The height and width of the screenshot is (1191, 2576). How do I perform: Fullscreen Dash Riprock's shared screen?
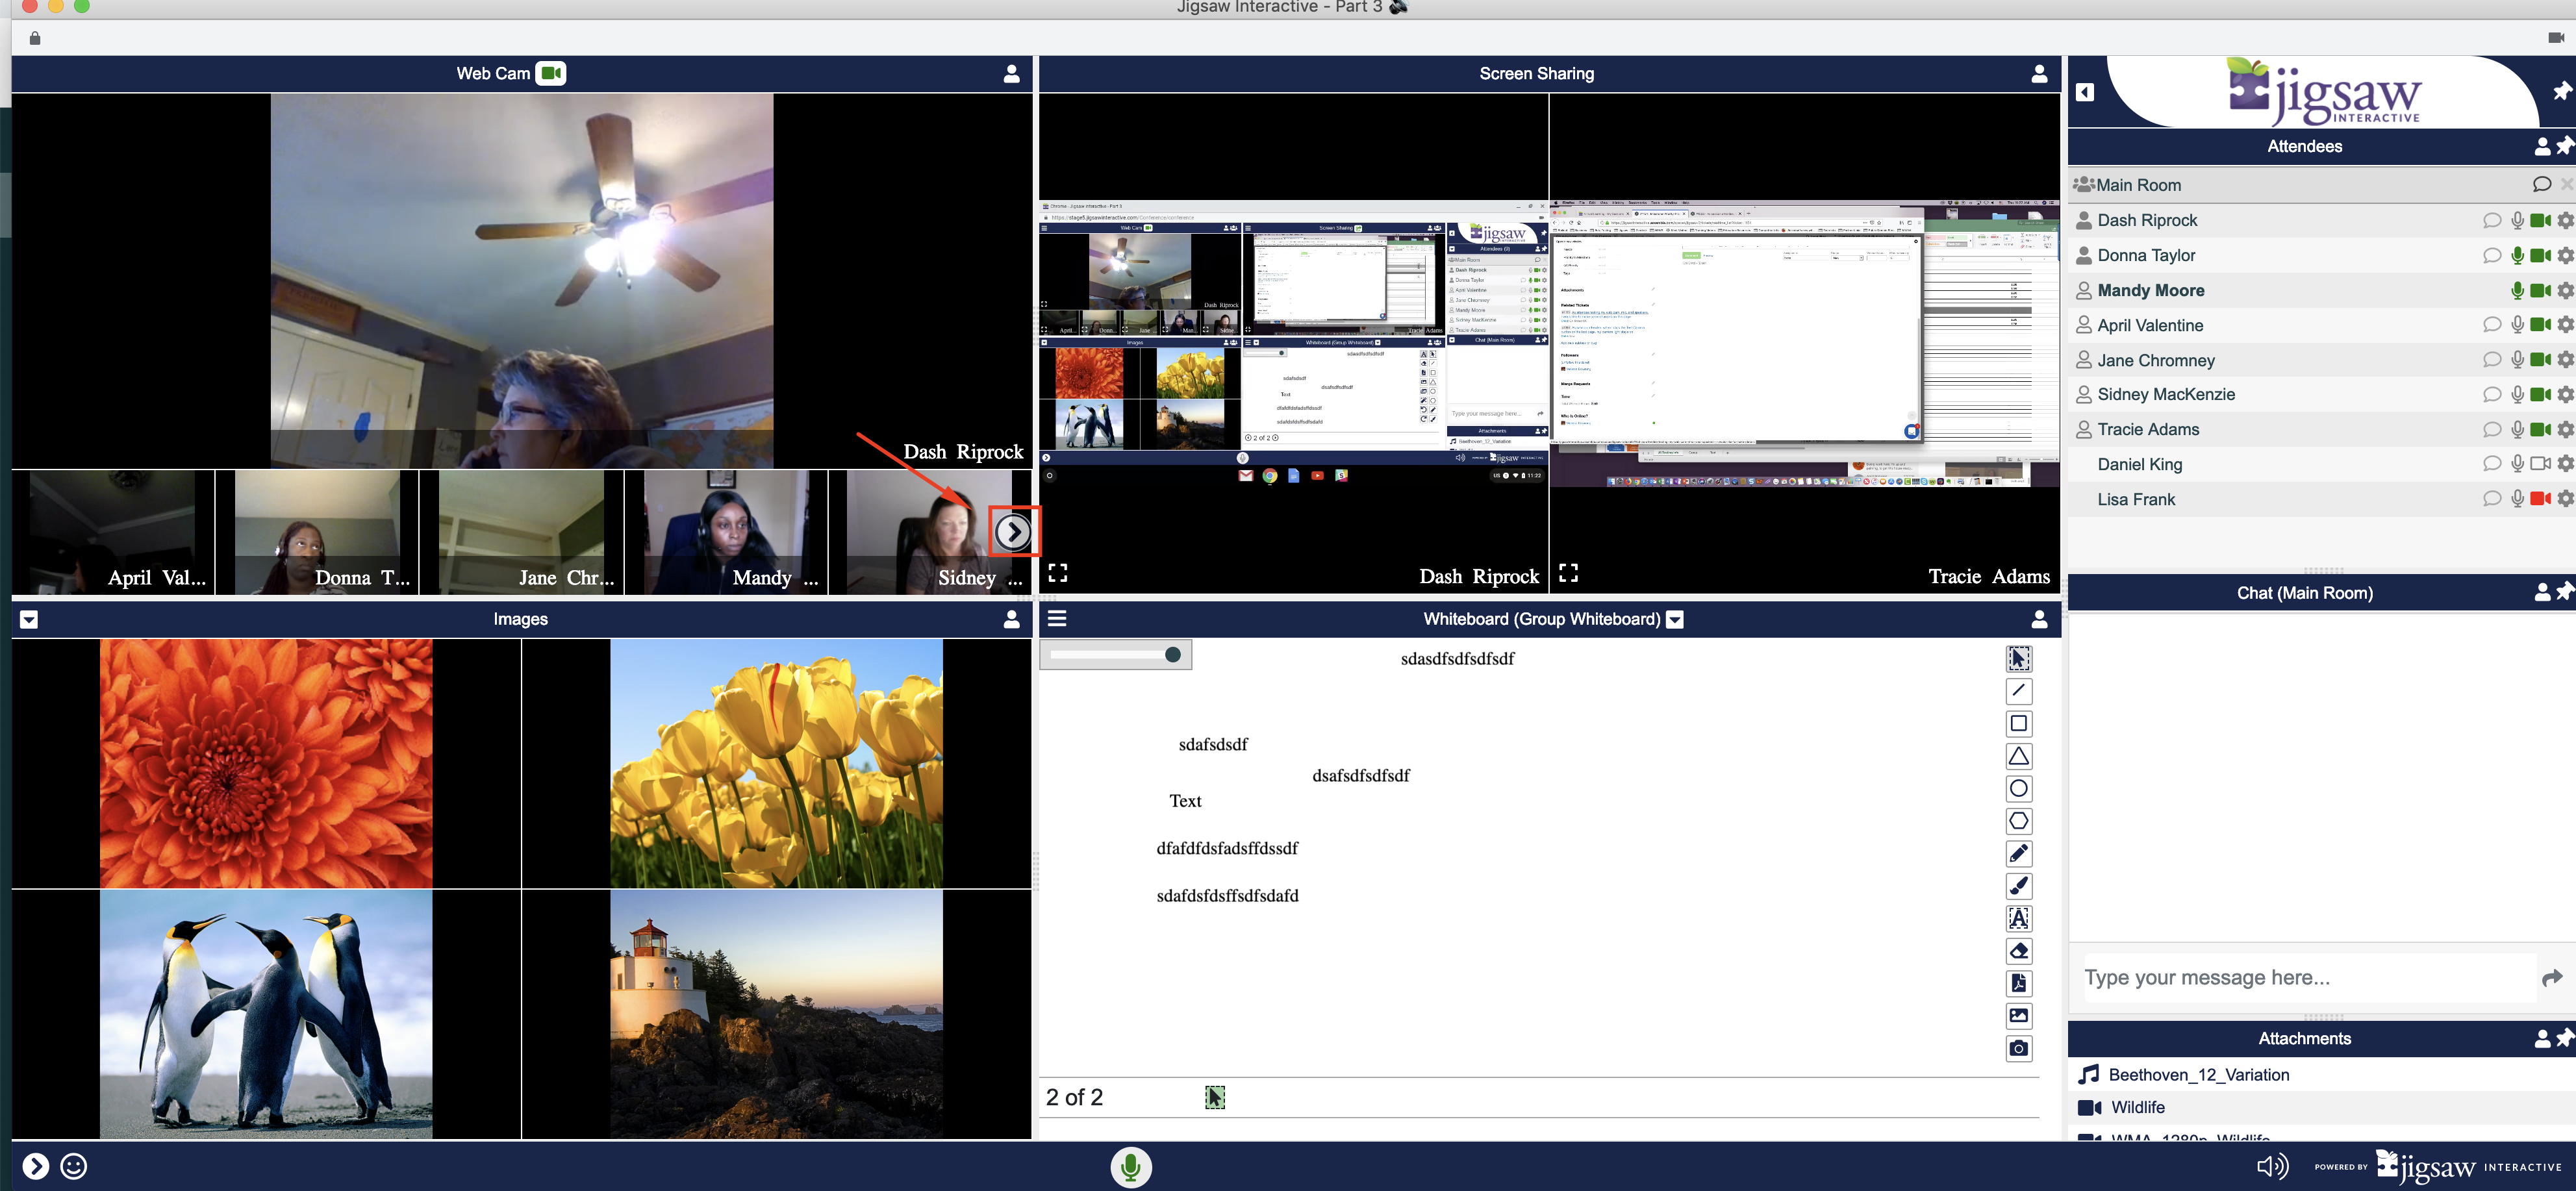point(1058,573)
